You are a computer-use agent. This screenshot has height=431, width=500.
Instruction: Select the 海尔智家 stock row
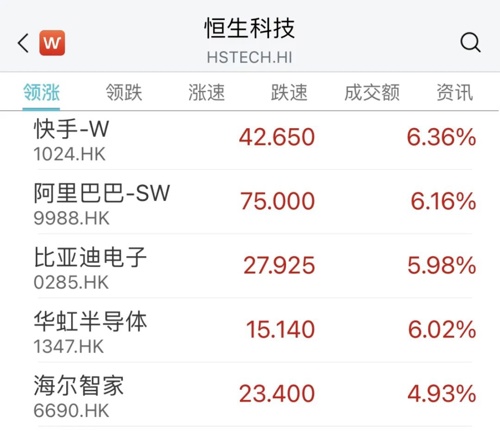pos(250,394)
